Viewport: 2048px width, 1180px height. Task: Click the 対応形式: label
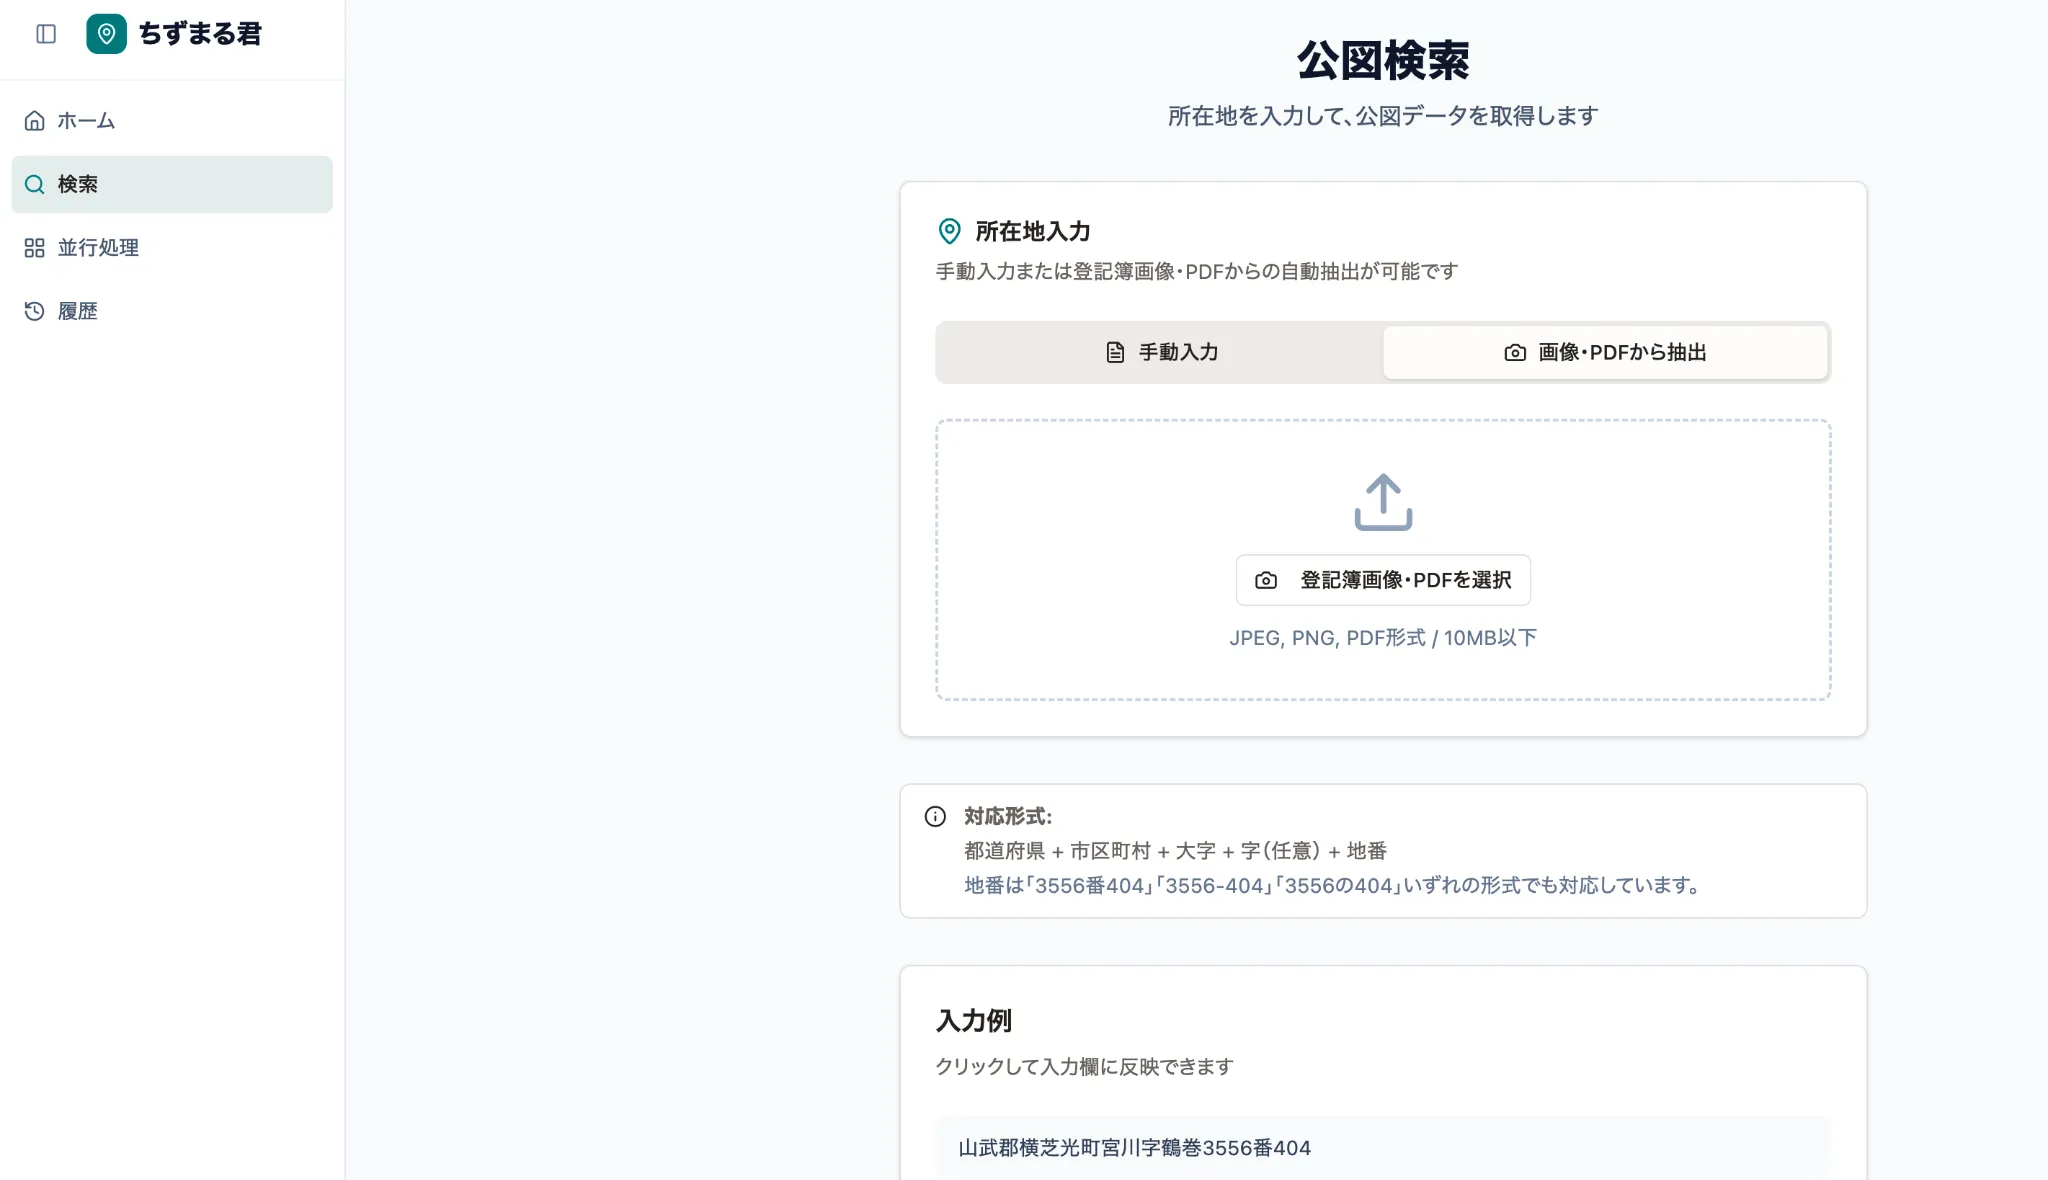1008,816
